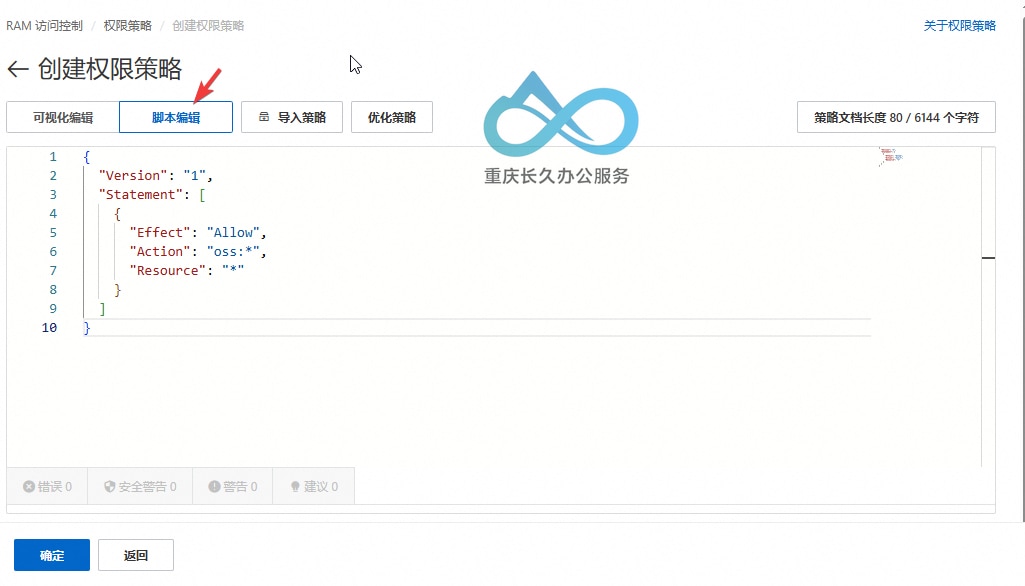Image resolution: width=1025 pixels, height=586 pixels.
Task: Click the 返回 button
Action: pos(136,555)
